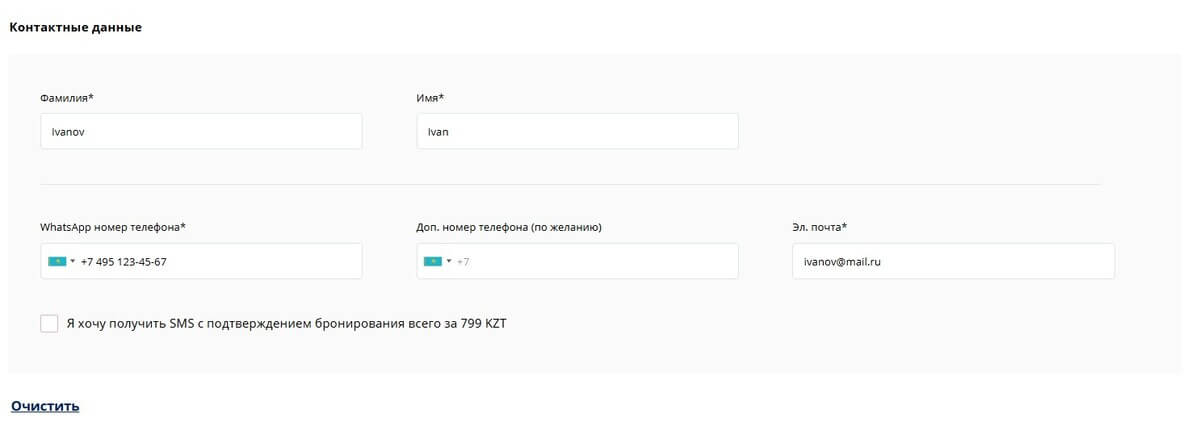Click the flag icon in additional phone field
Screen dimensions: 1200x439
[433, 261]
